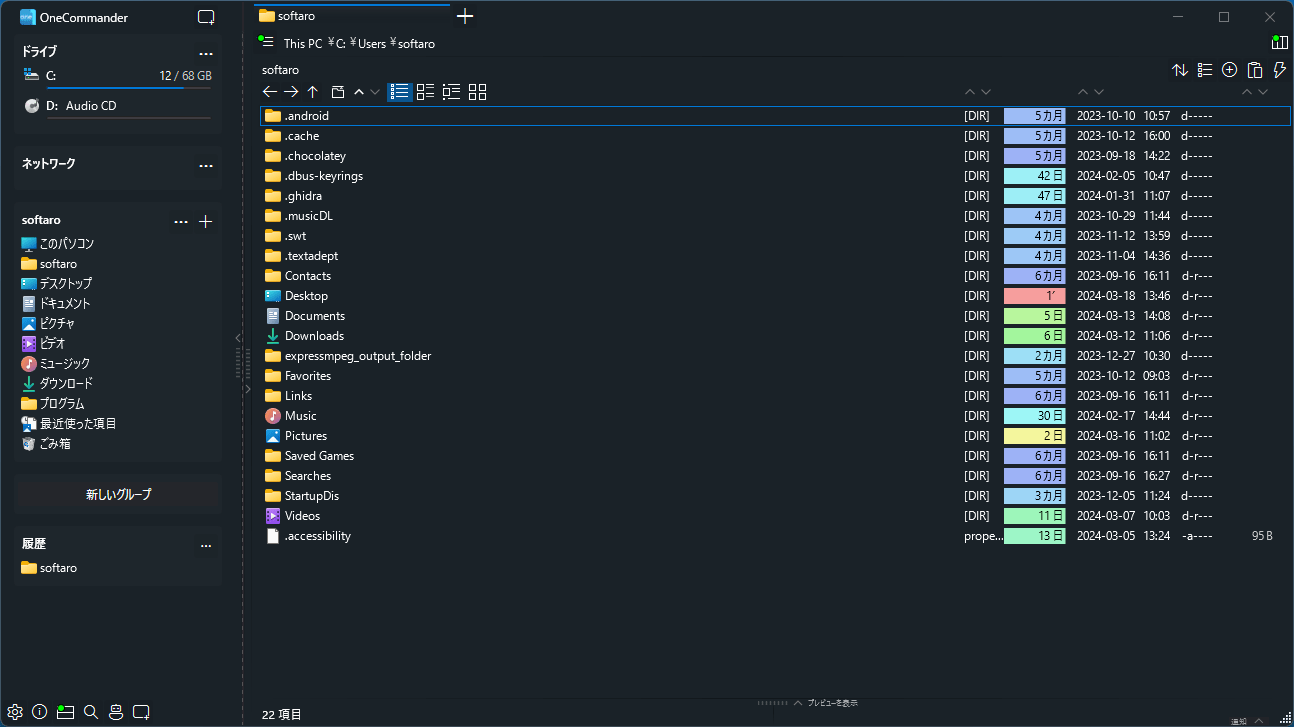The height and width of the screenshot is (727, 1294).
Task: Open the info circle icon
Action: 40,712
